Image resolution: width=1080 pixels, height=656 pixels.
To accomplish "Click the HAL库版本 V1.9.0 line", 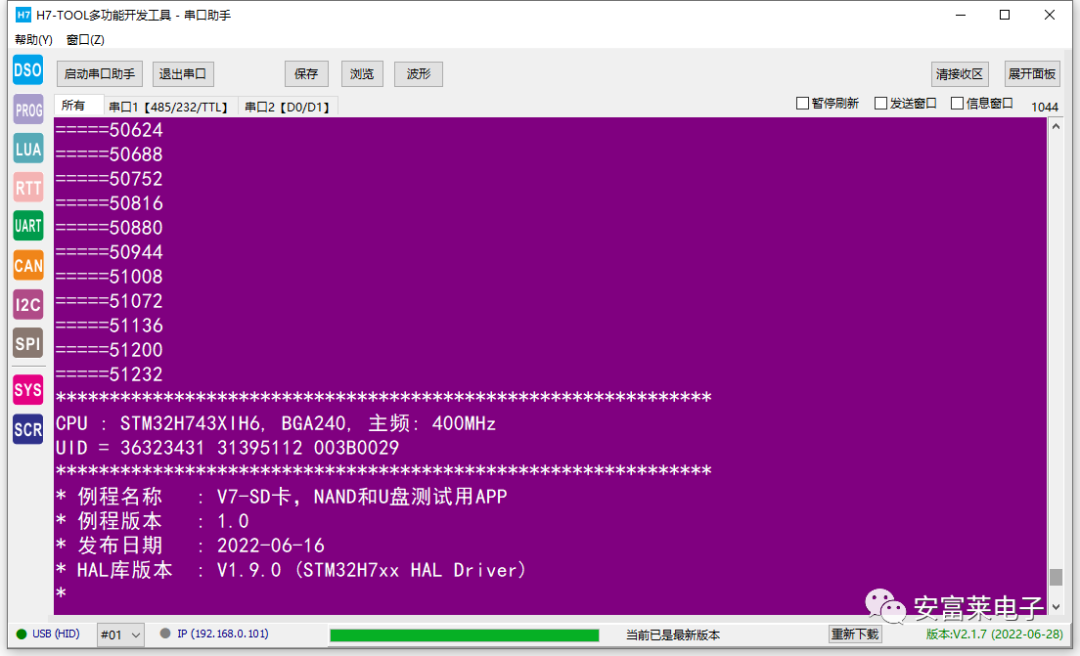I will [x=291, y=570].
